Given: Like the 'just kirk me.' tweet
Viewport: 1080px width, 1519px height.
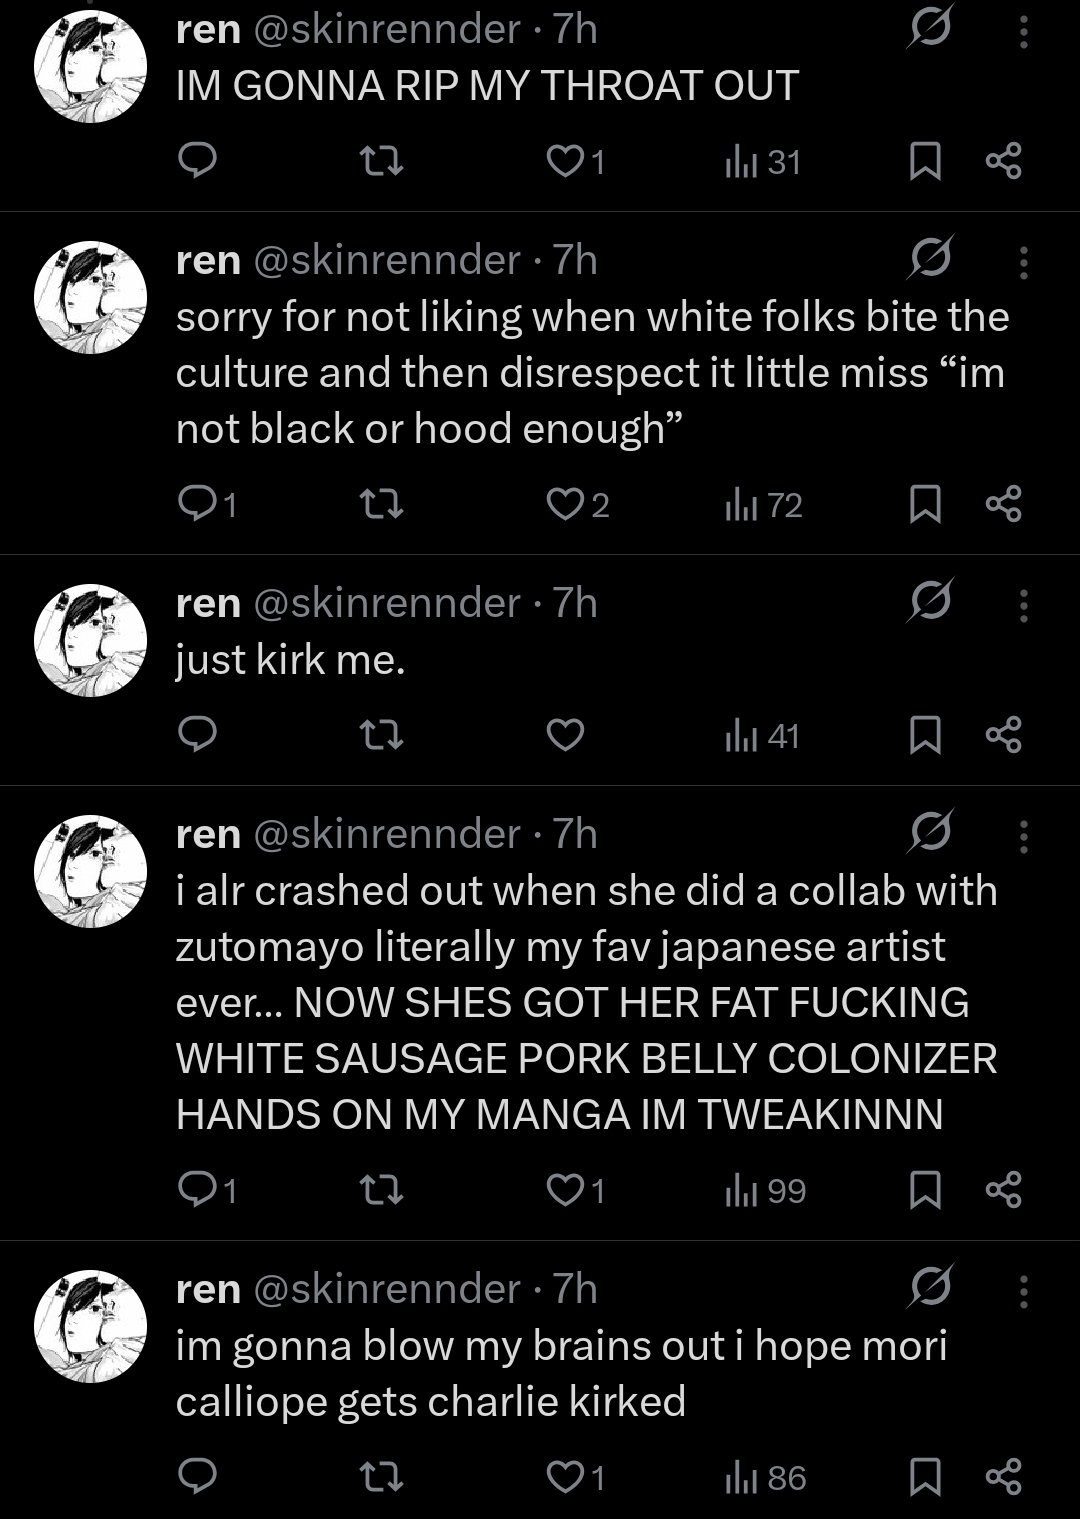Looking at the screenshot, I should [565, 736].
